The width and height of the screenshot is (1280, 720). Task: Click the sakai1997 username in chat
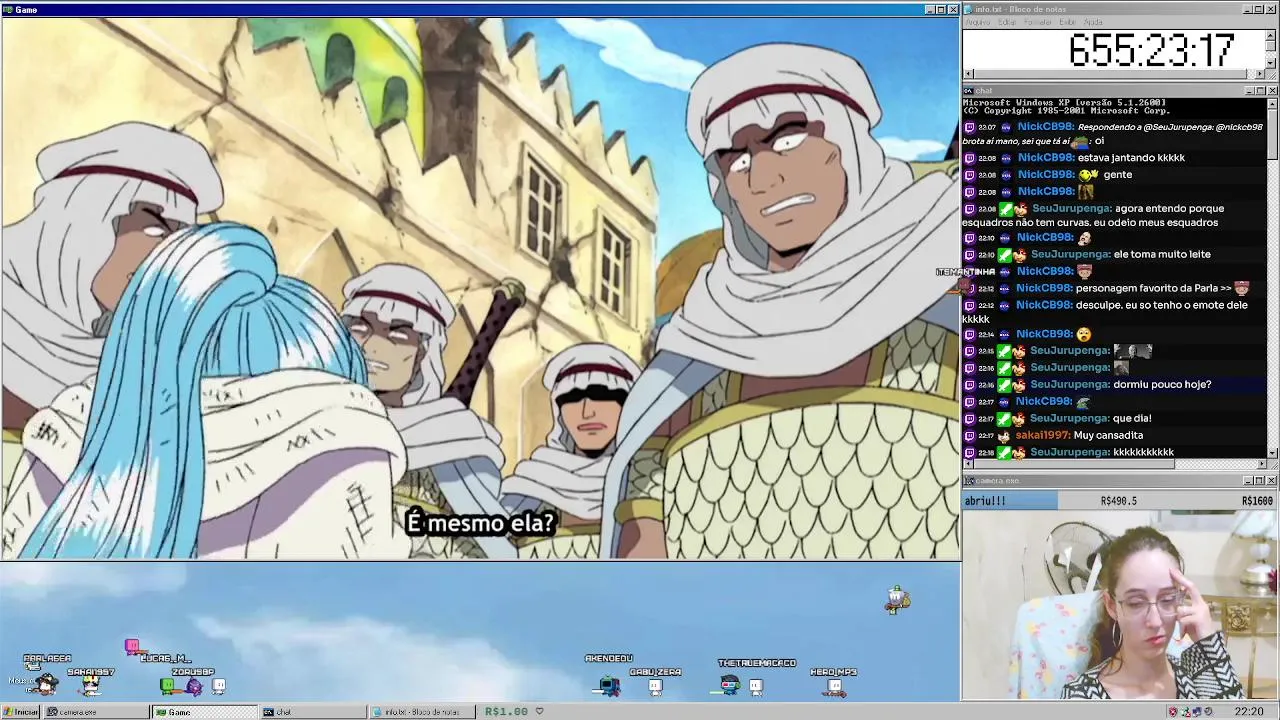point(1043,436)
